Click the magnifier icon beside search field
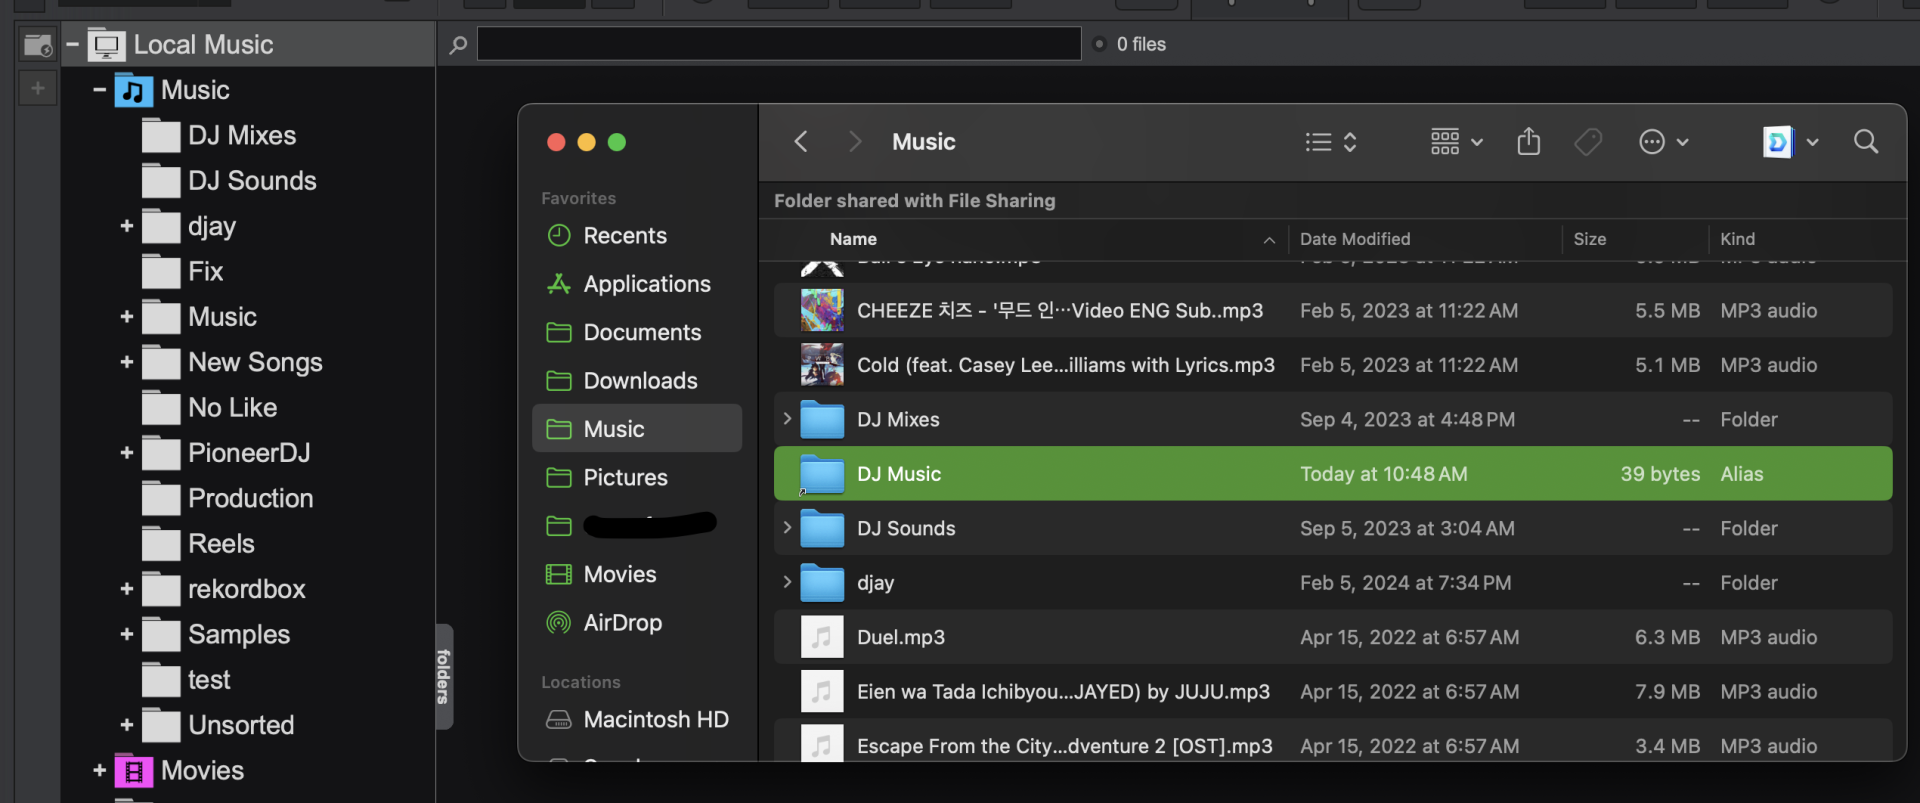Image resolution: width=1920 pixels, height=803 pixels. pyautogui.click(x=458, y=45)
